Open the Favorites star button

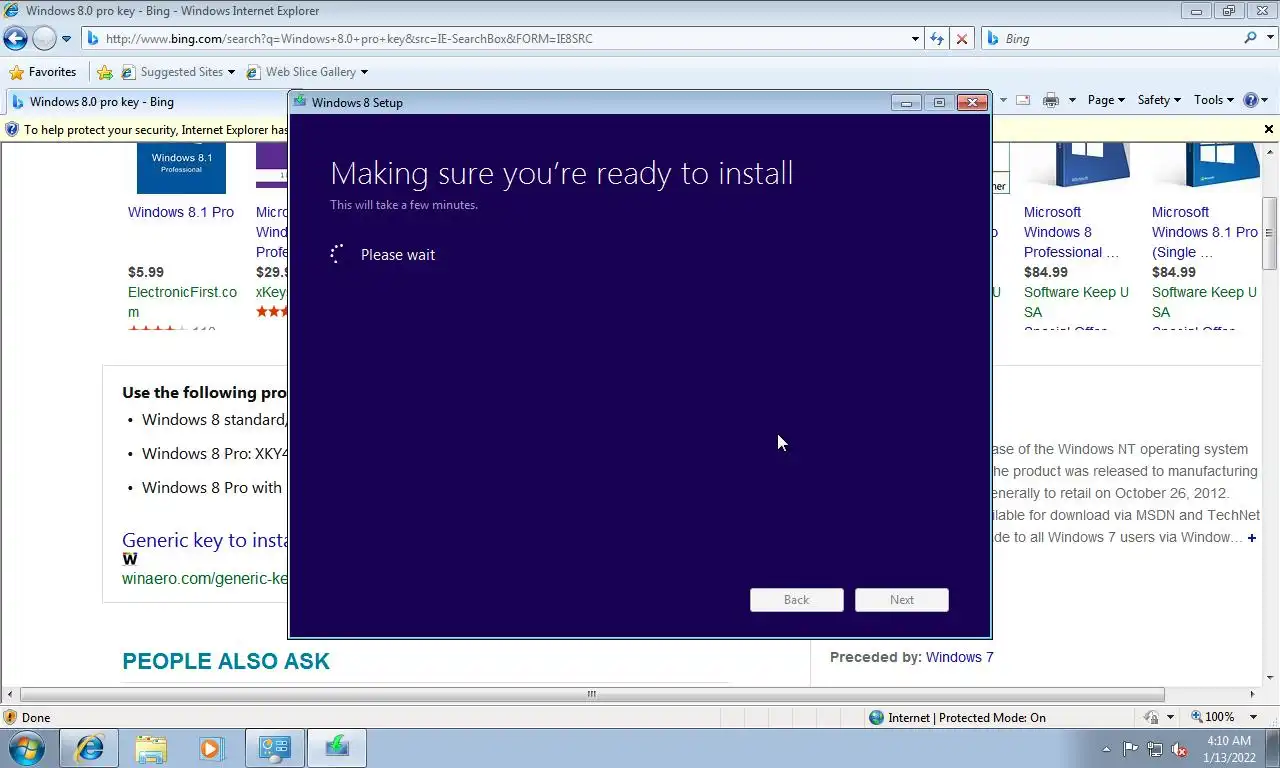(x=43, y=72)
